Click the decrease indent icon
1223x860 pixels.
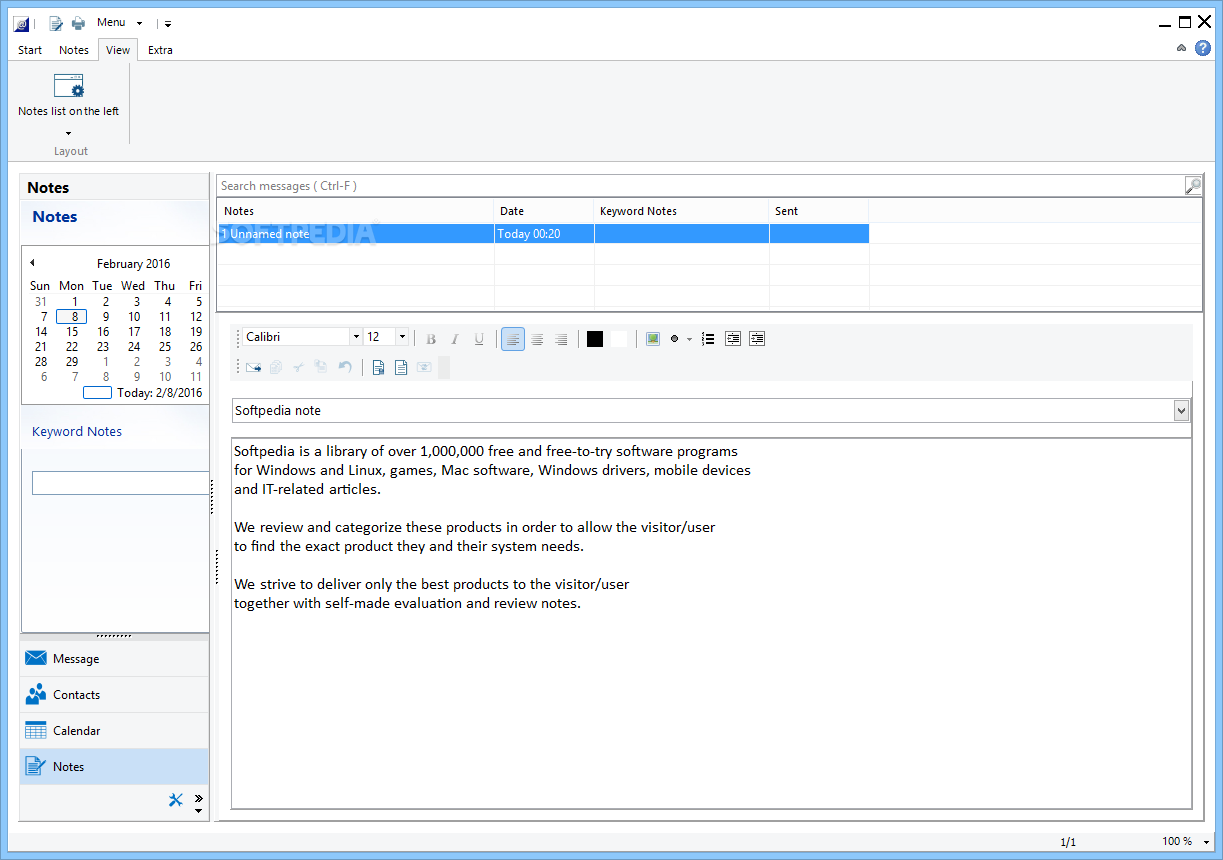point(733,339)
